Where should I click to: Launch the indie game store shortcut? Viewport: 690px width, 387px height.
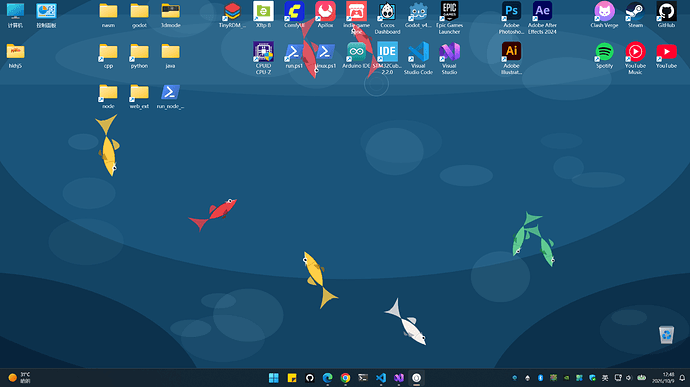[356, 18]
